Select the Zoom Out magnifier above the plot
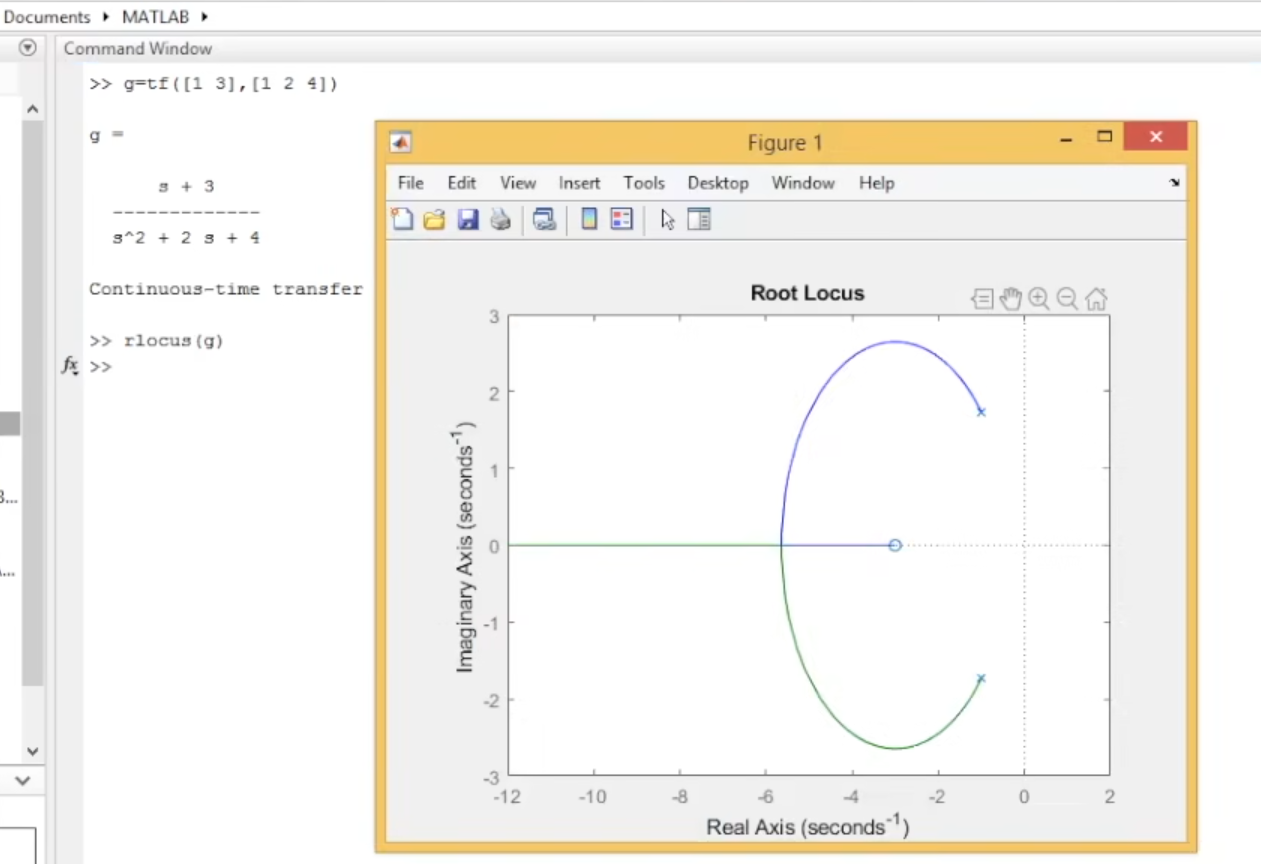Image resolution: width=1261 pixels, height=864 pixels. (x=1067, y=298)
